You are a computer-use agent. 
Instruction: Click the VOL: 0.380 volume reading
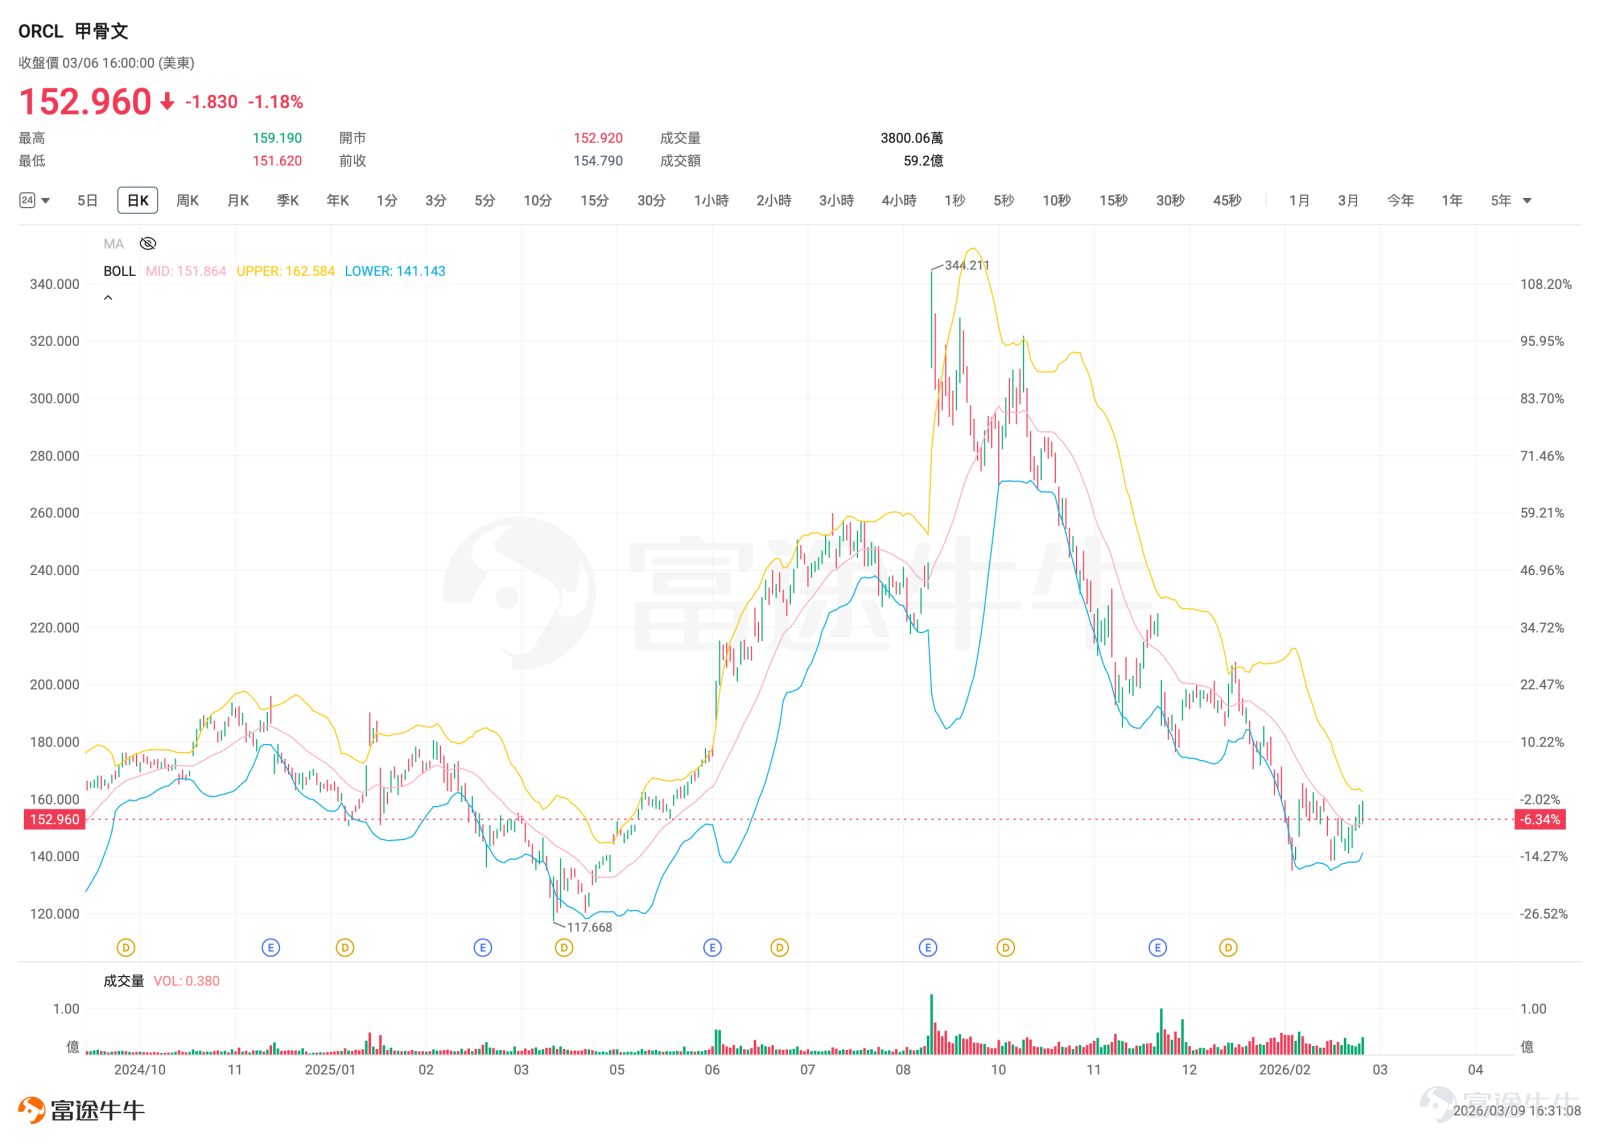pyautogui.click(x=187, y=981)
